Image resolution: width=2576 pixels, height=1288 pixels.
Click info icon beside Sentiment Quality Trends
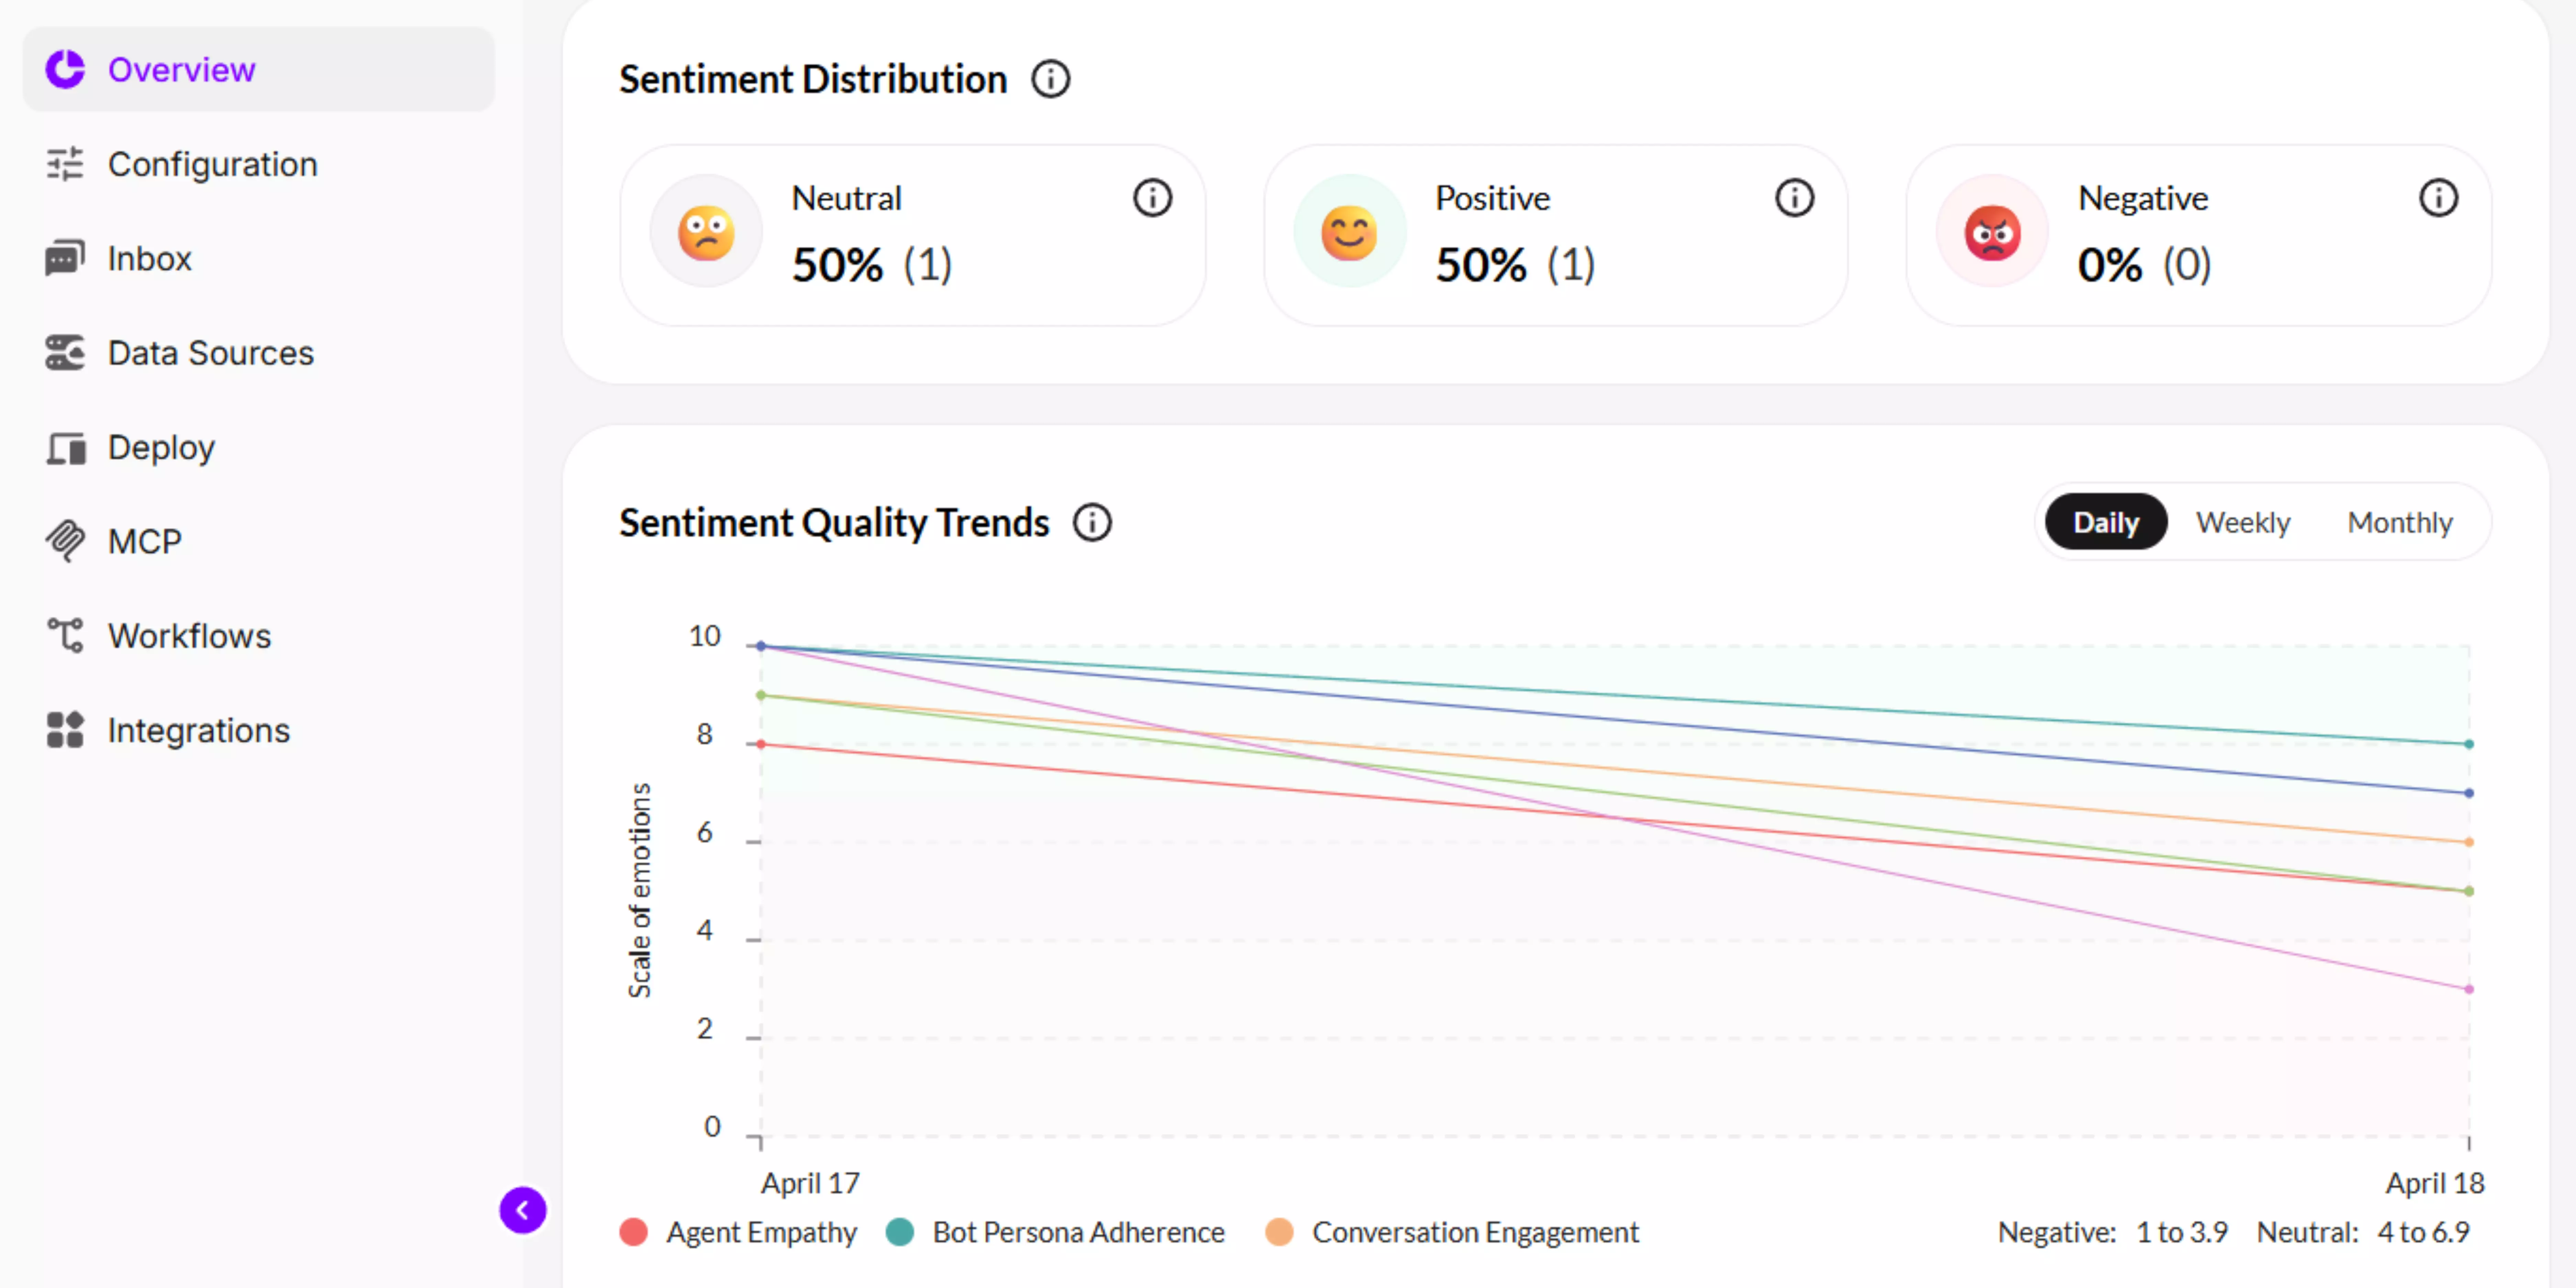click(1092, 522)
